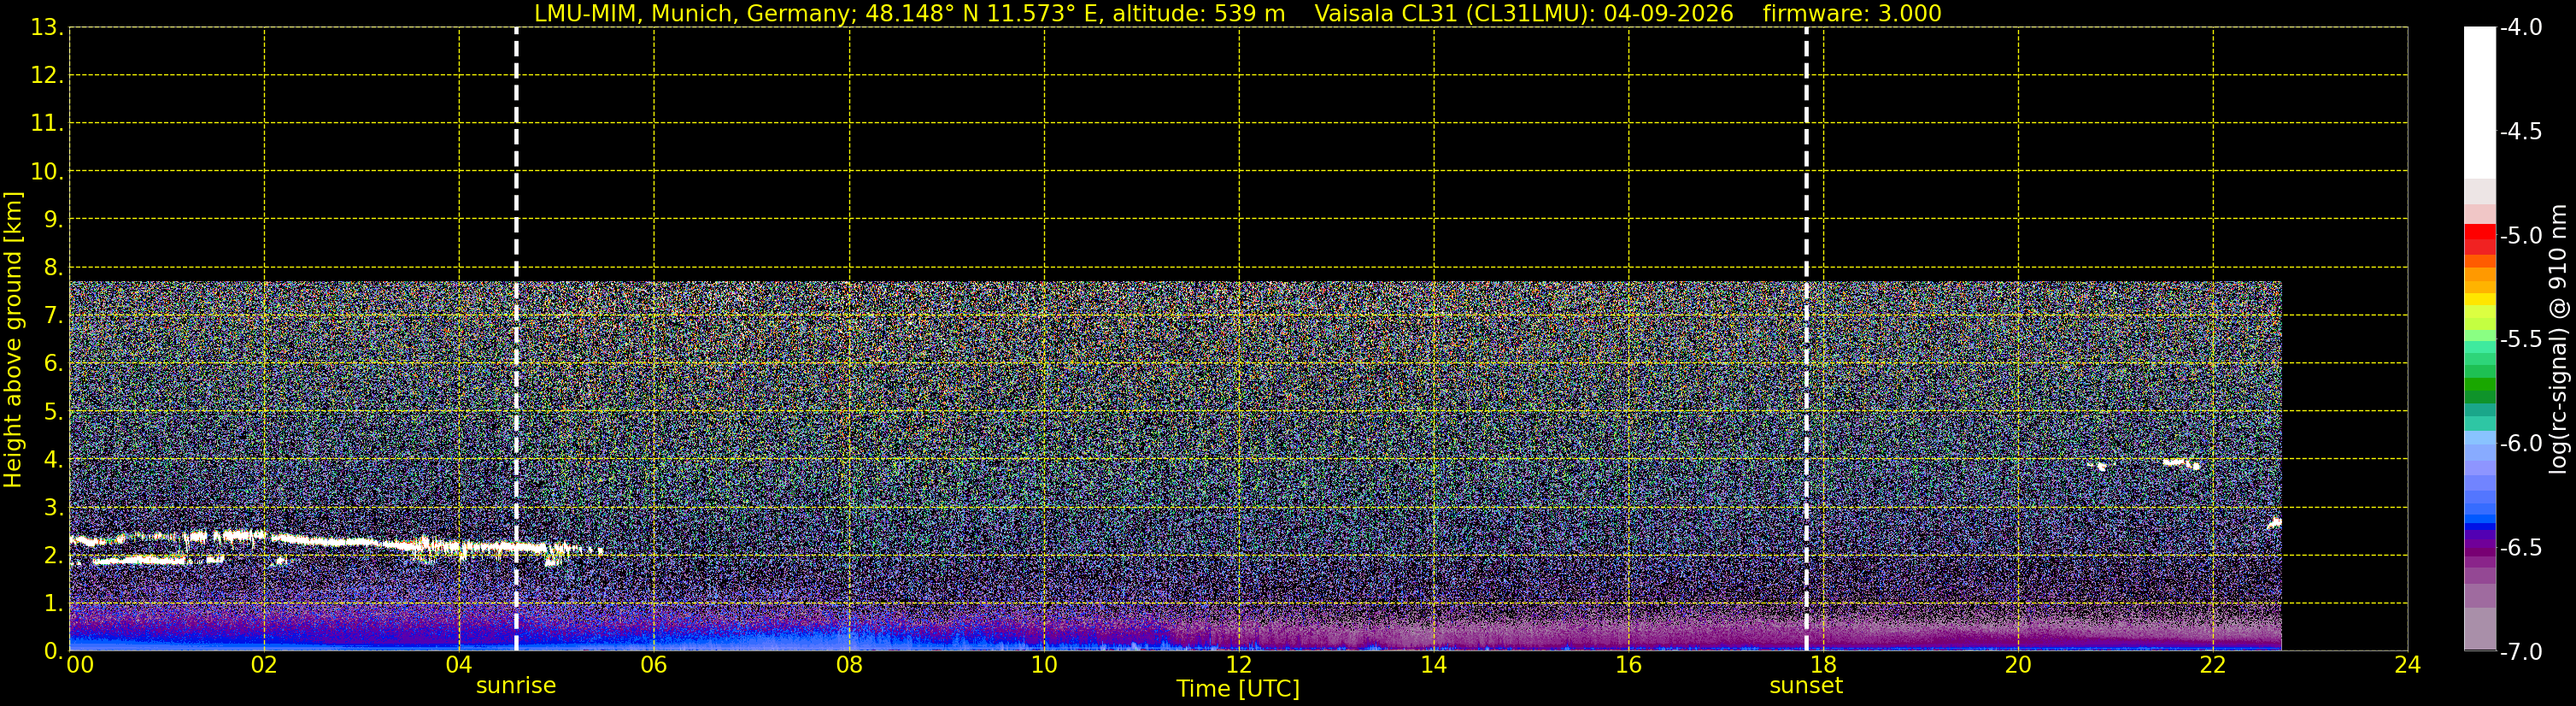Click the 'Time [UTC]' axis label
Screen dimensions: 2576x706
(x=1238, y=689)
